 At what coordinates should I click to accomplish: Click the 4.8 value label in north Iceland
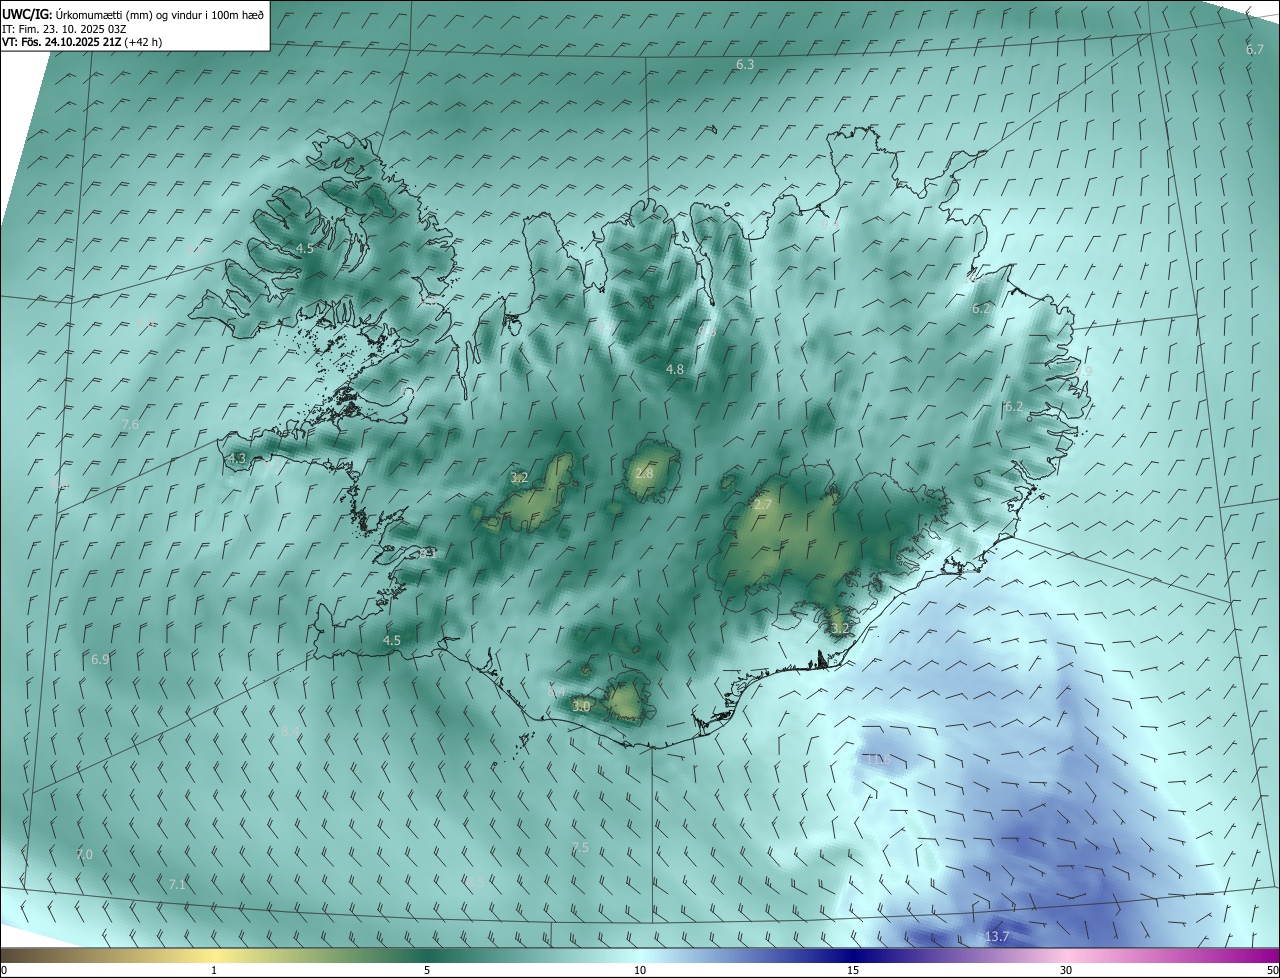[675, 369]
